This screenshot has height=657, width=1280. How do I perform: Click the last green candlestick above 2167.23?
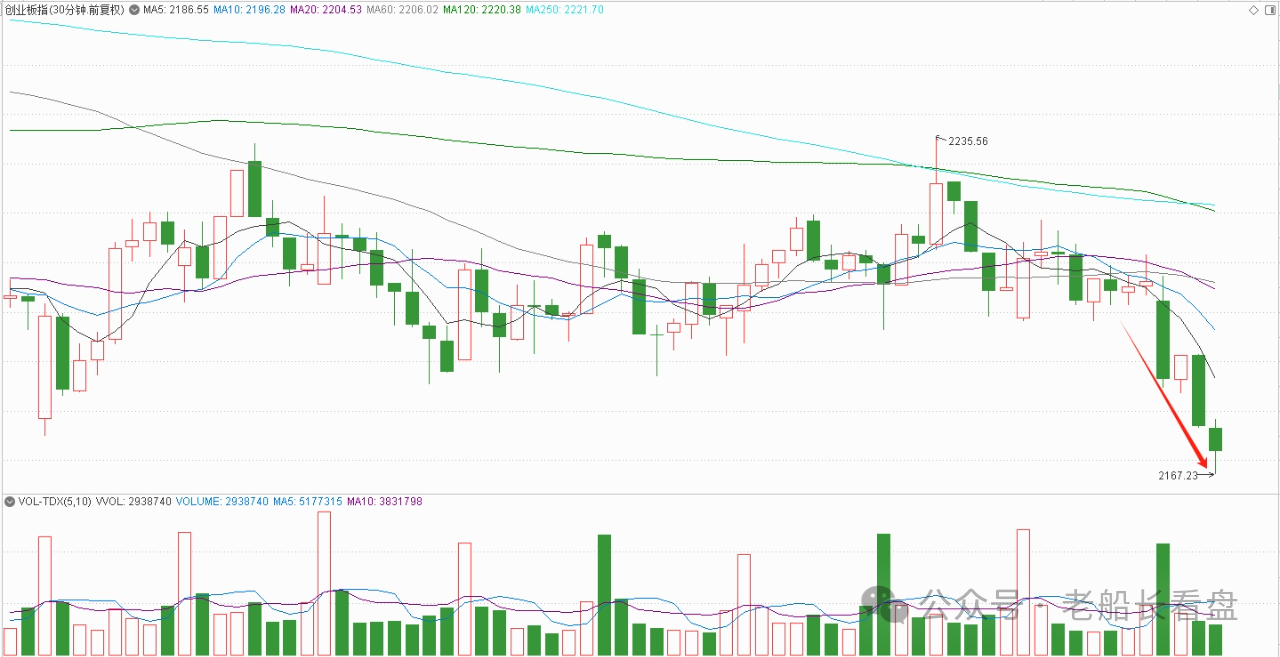(x=1216, y=440)
